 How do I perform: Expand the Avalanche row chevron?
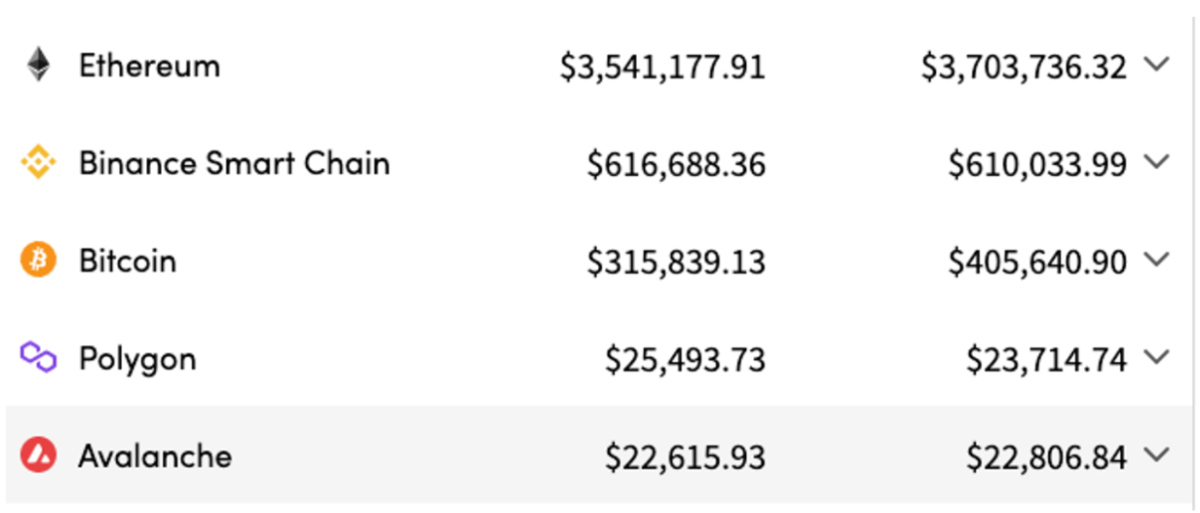[1156, 455]
